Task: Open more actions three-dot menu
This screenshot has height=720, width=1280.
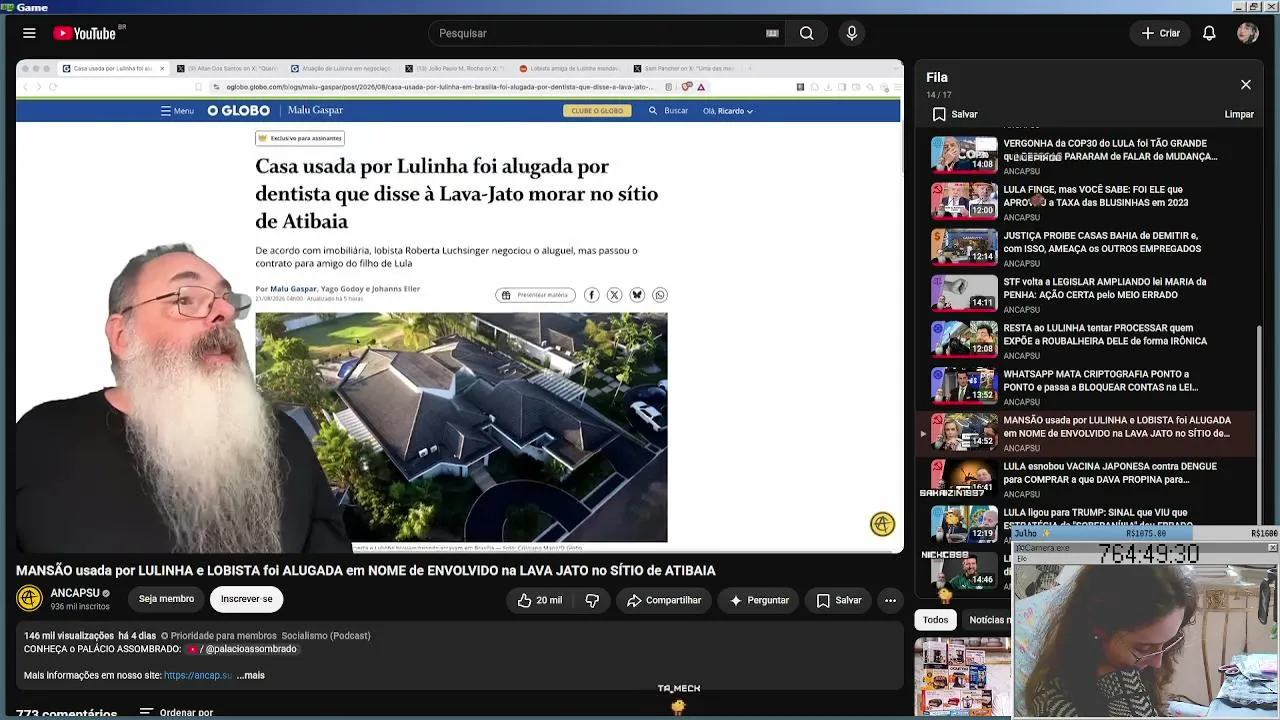Action: tap(890, 600)
